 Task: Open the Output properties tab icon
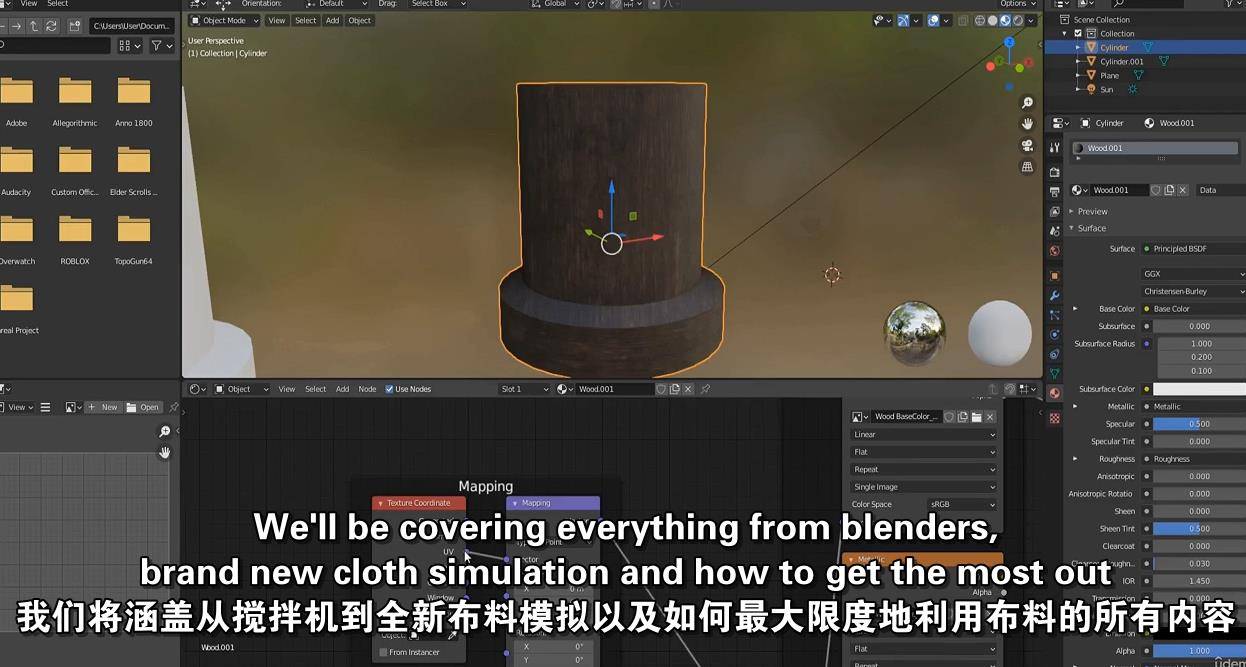point(1054,191)
